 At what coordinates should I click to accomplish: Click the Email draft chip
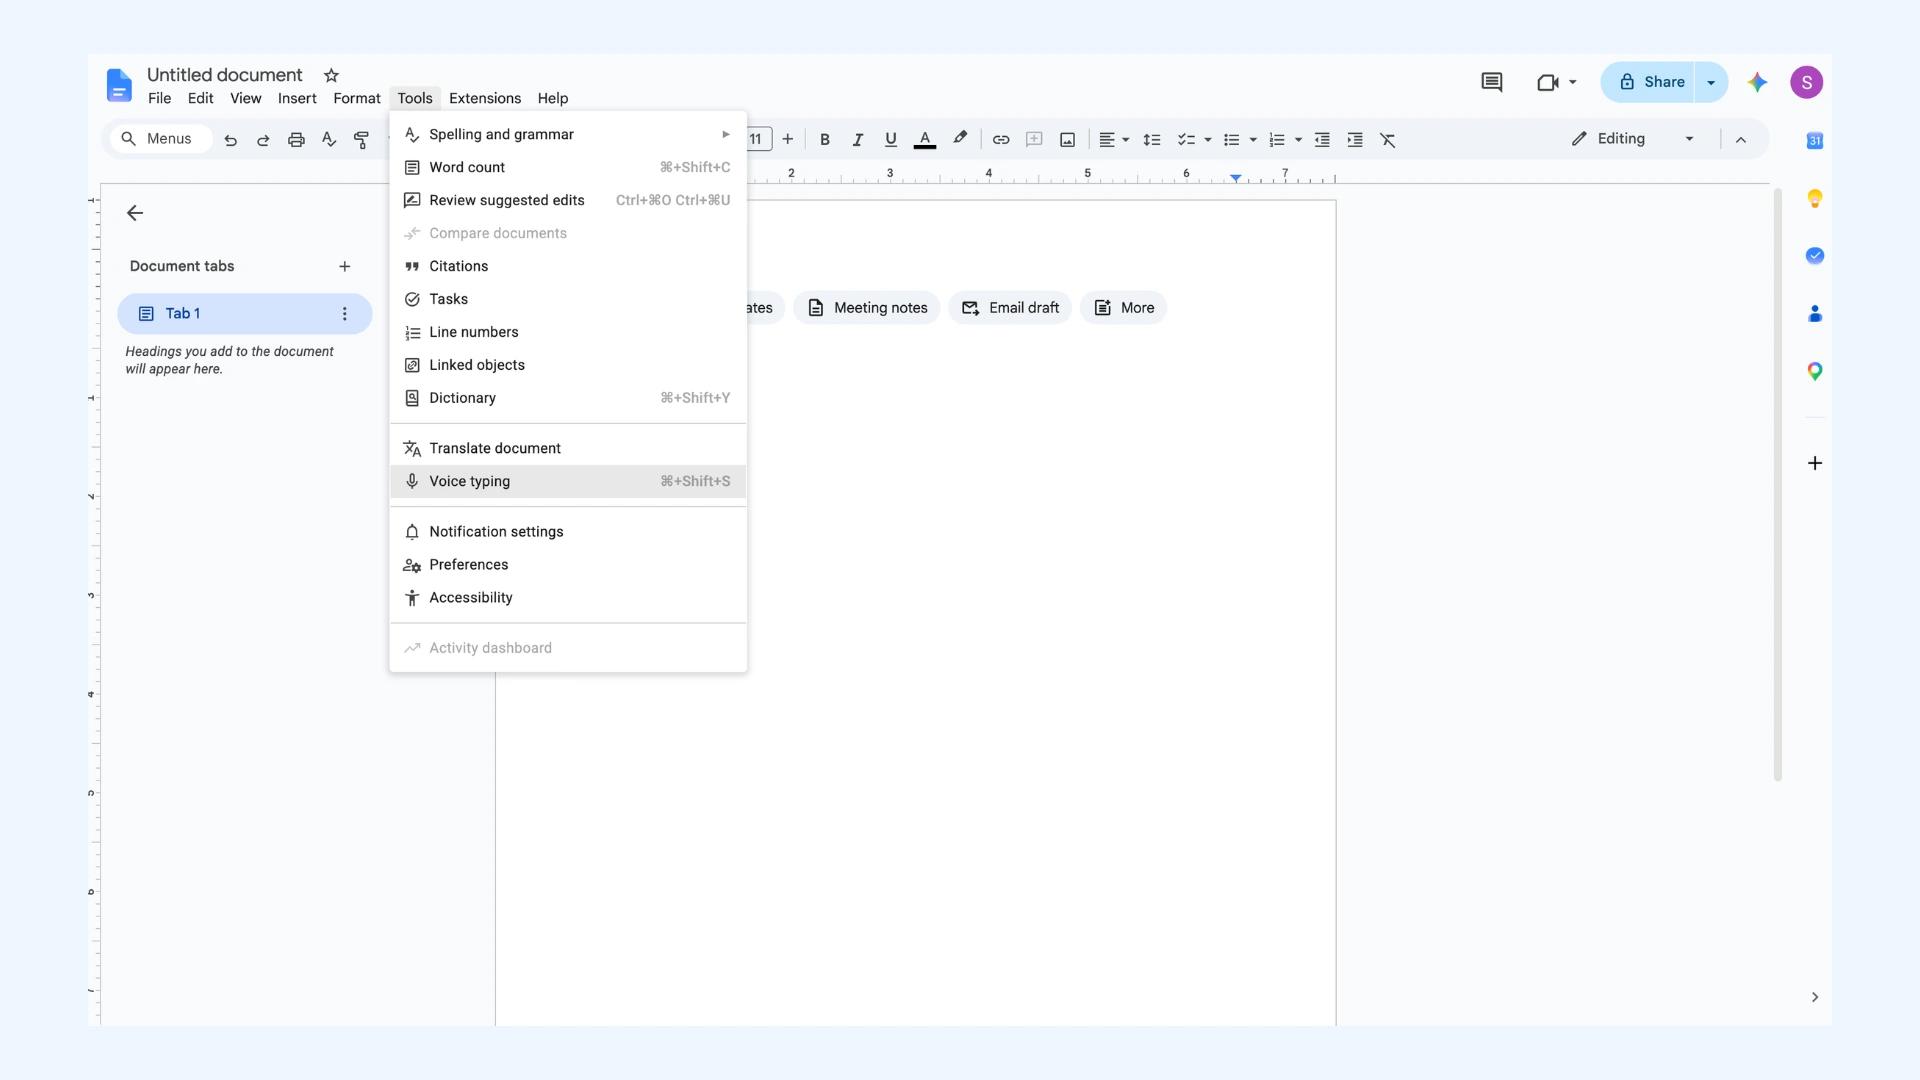pos(1010,308)
